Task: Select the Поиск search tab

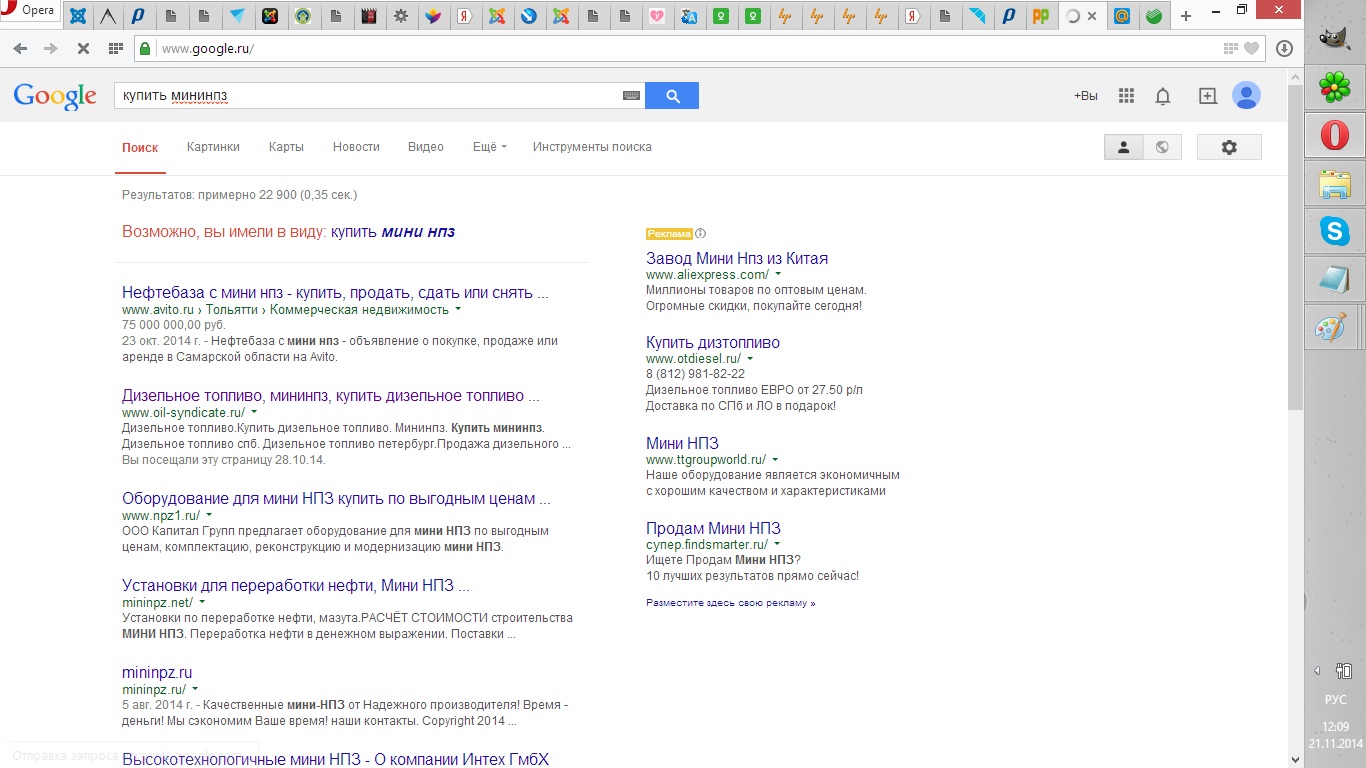Action: click(140, 147)
